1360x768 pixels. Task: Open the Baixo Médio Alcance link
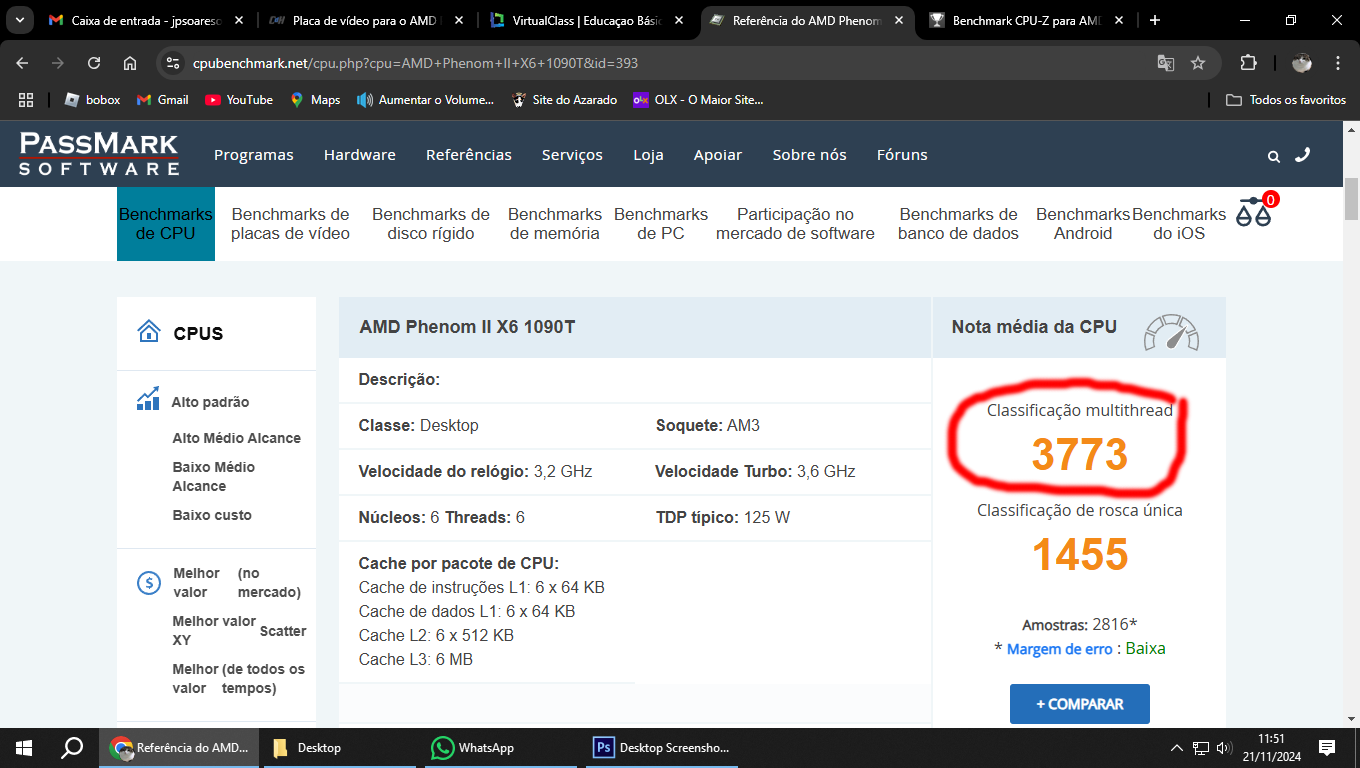(x=213, y=476)
